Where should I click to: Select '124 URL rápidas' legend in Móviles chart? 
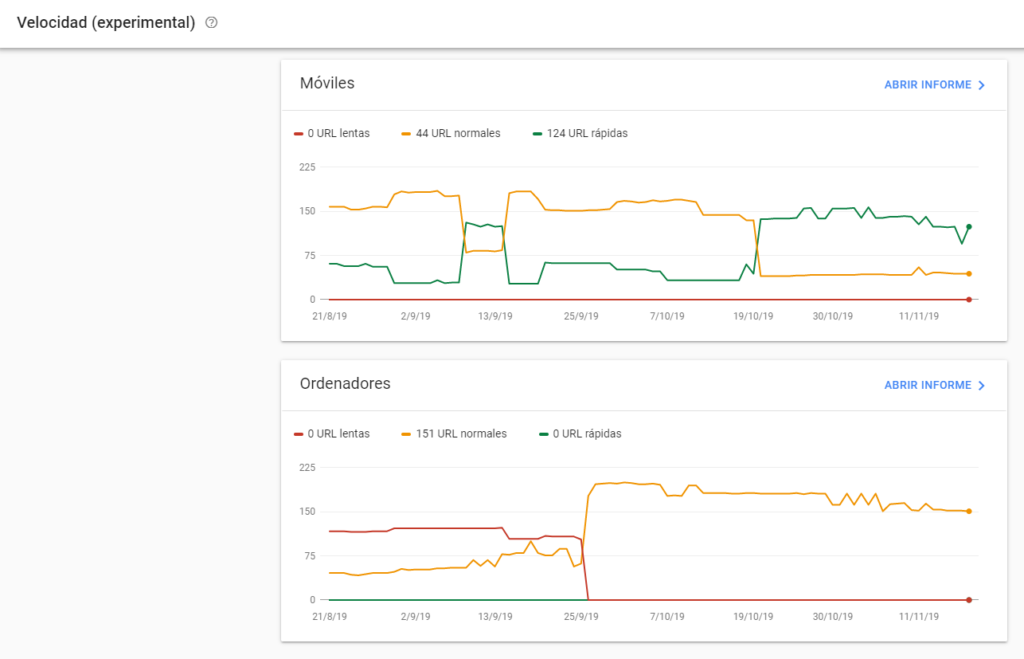tap(580, 133)
